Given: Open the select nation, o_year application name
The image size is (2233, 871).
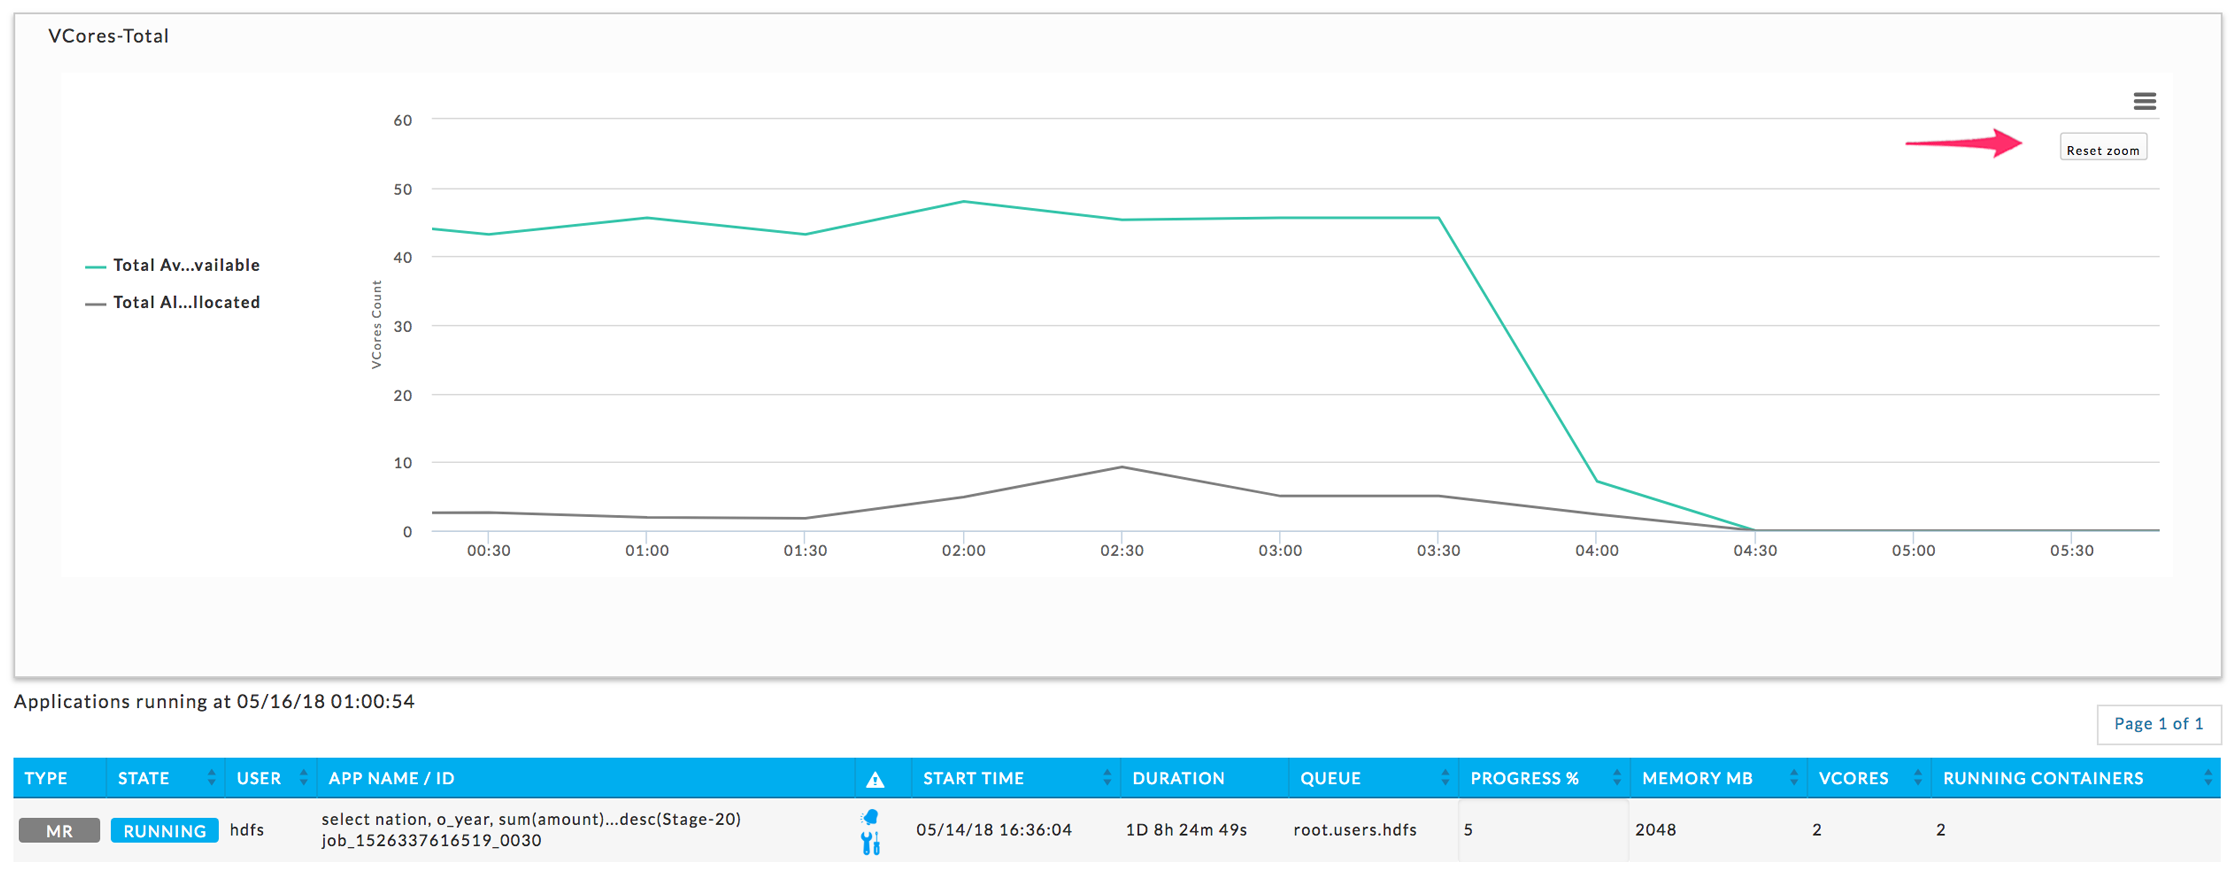Looking at the screenshot, I should (x=531, y=819).
